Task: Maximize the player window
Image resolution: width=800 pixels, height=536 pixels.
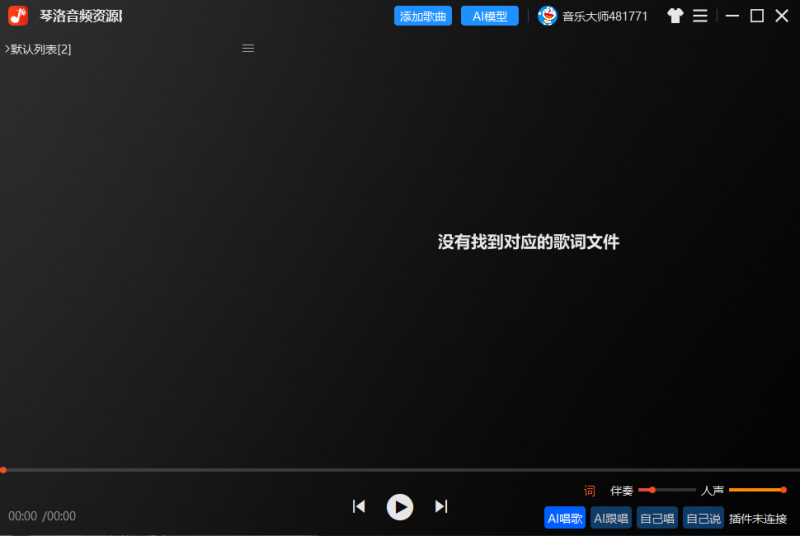Action: (x=757, y=16)
